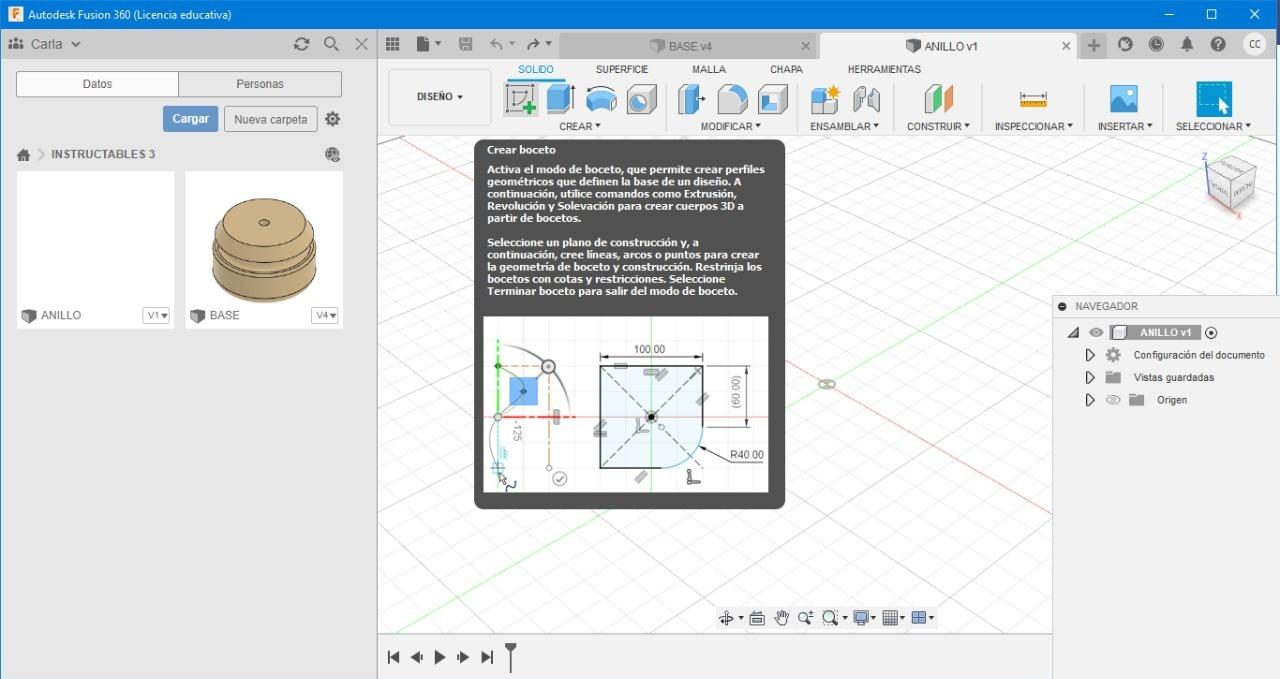Select the Revolve tool icon
1280x679 pixels.
point(601,99)
